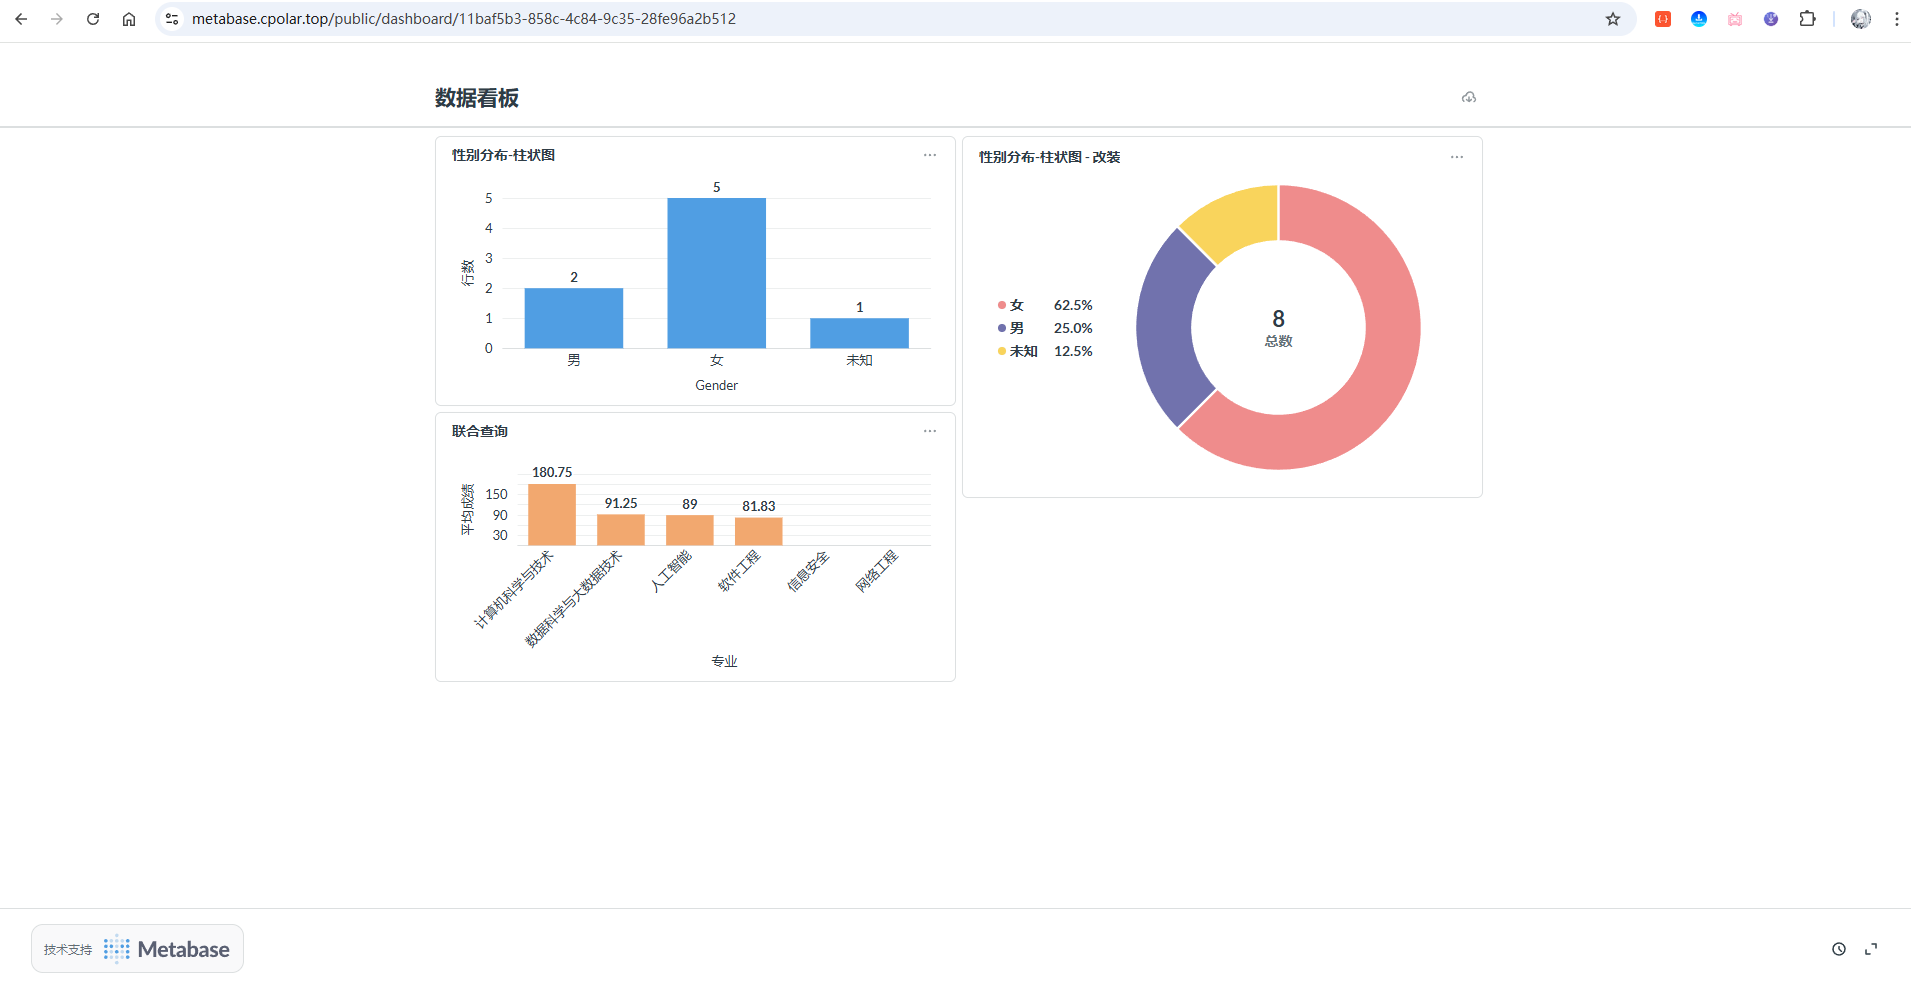Screen dimensions: 1911x988
Task: Open the browser extensions puzzle icon
Action: [1807, 19]
